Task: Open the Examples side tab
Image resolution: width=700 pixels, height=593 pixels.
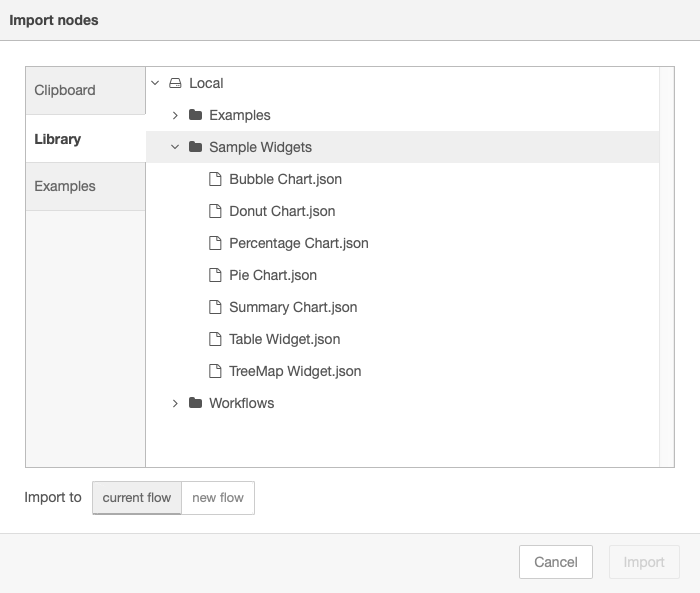Action: [x=86, y=186]
